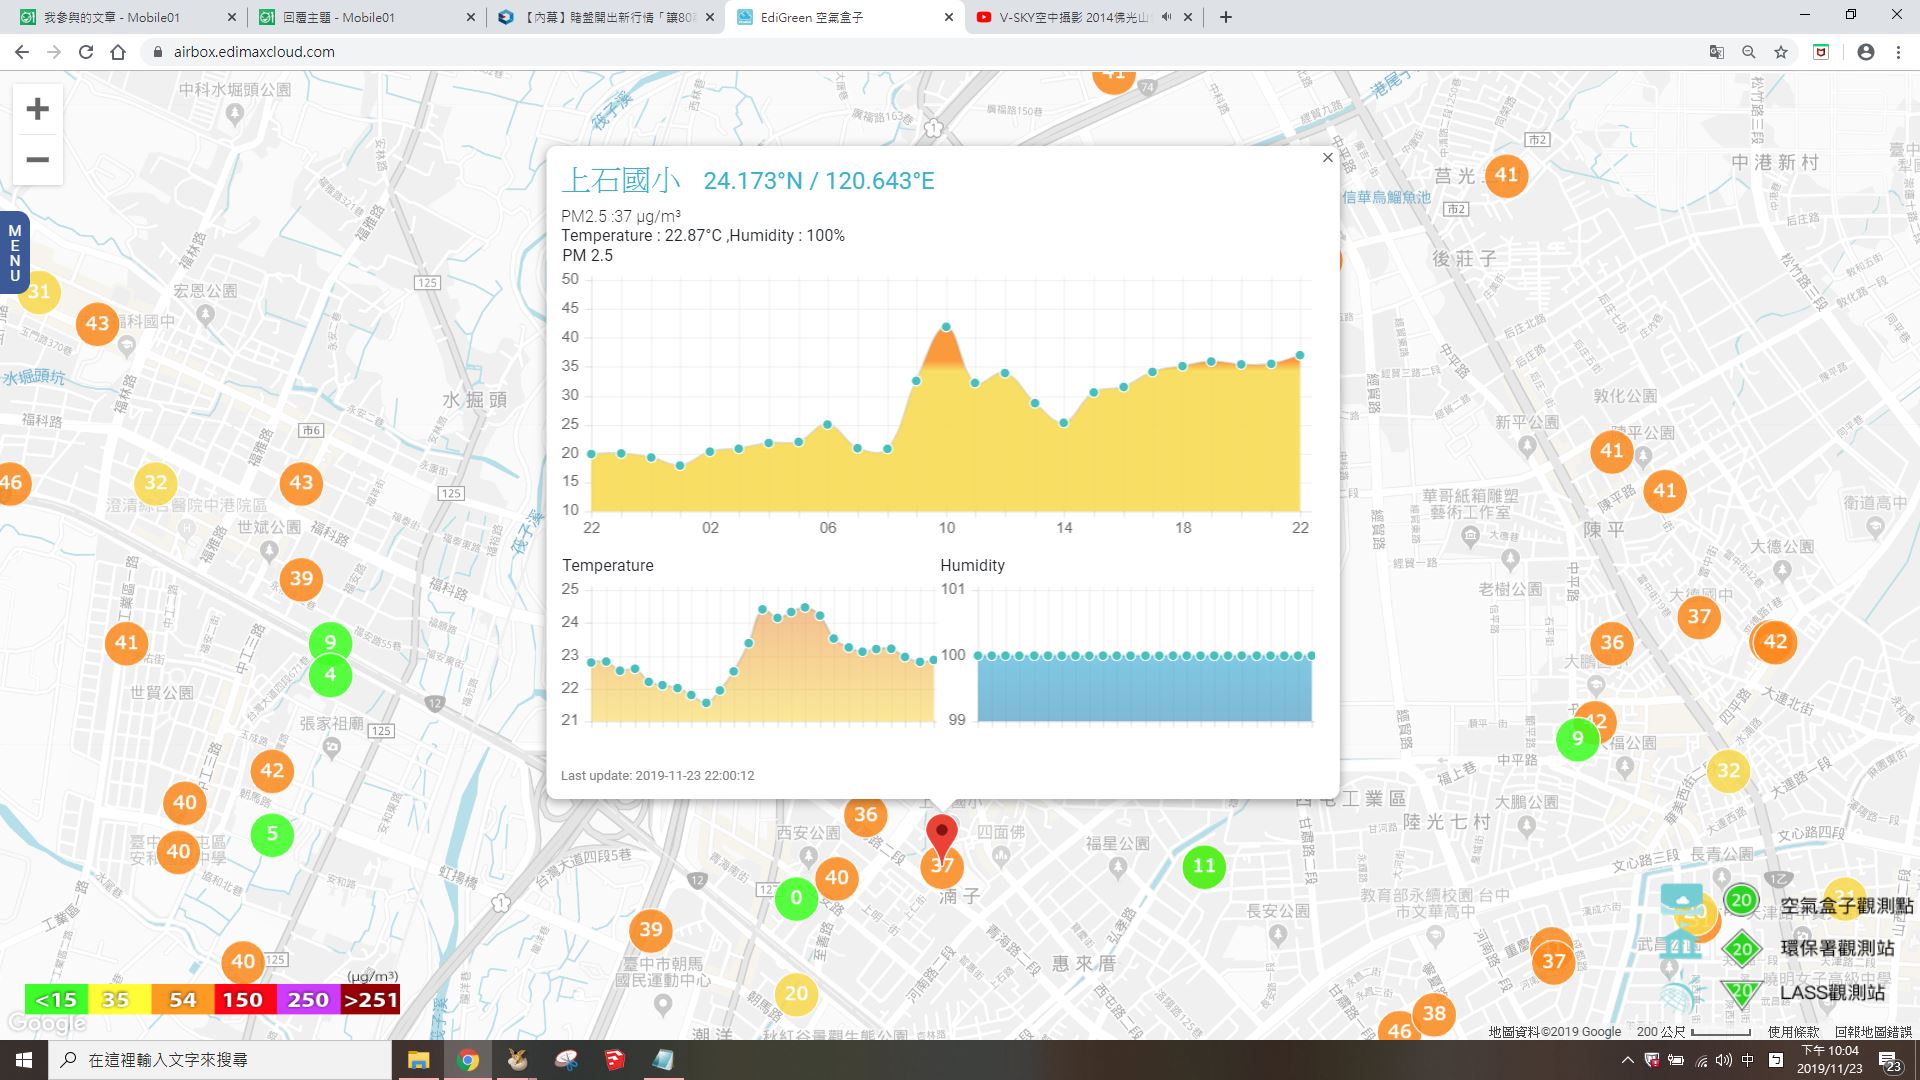Expand the side MENU tab
Image resolution: width=1920 pixels, height=1080 pixels.
[x=14, y=253]
